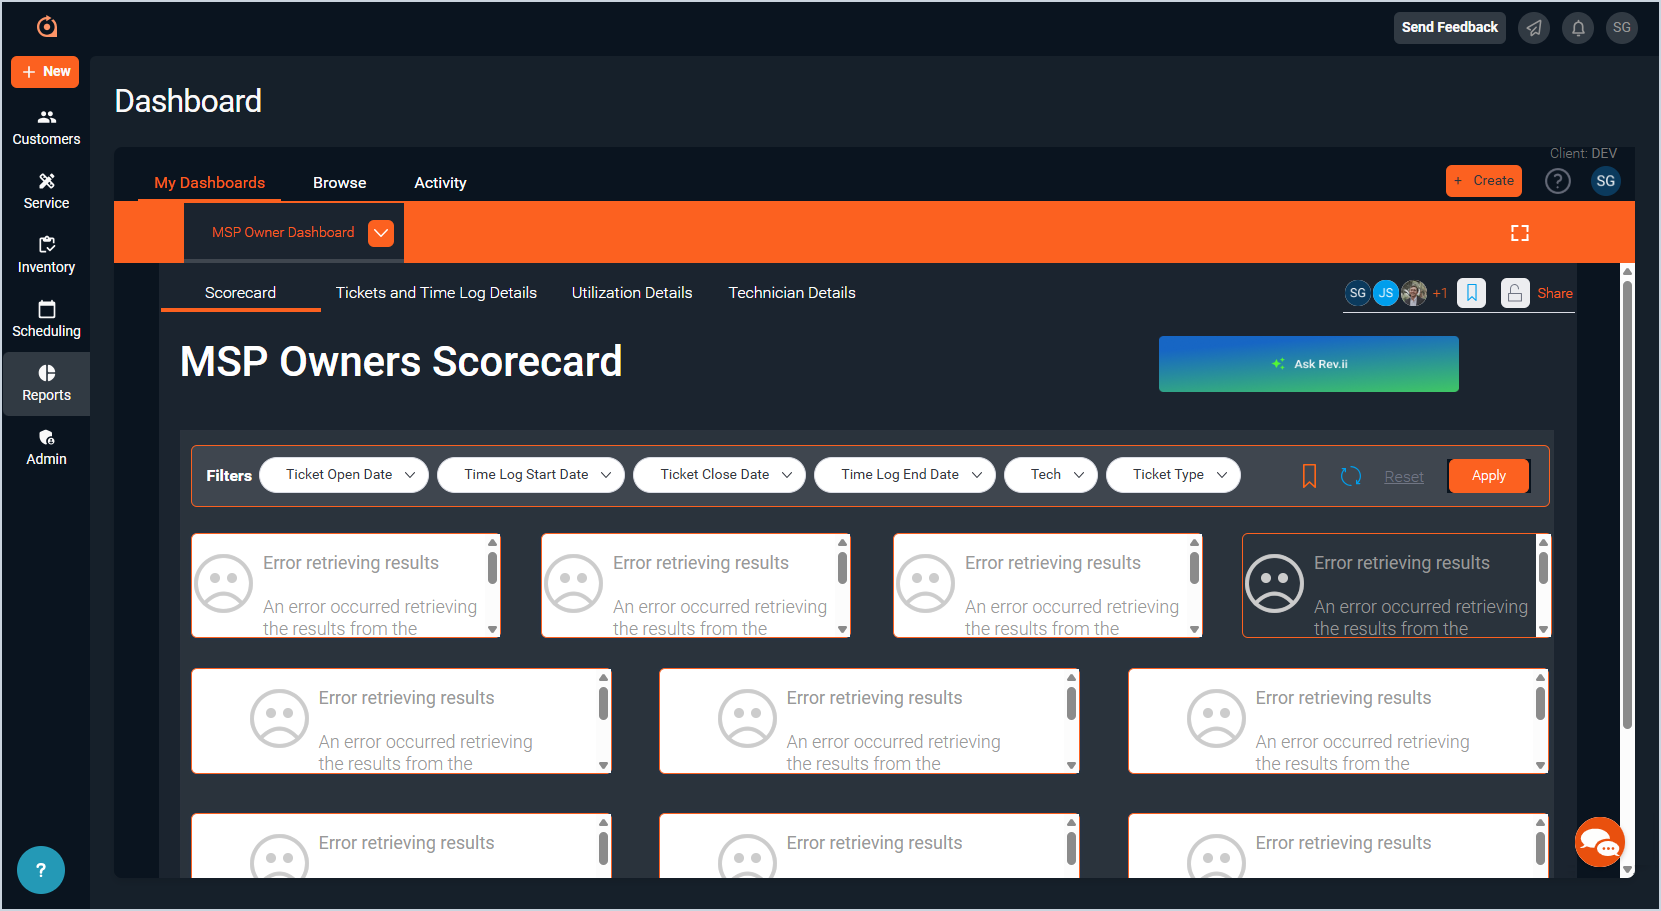Click the +1 additional collaborators indicator
This screenshot has height=911, width=1661.
point(1440,293)
